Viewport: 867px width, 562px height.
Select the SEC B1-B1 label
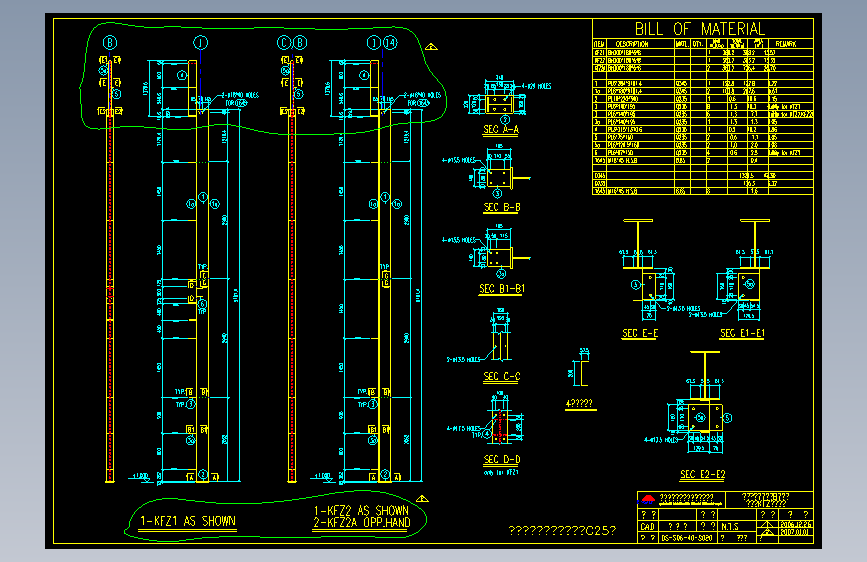(502, 289)
